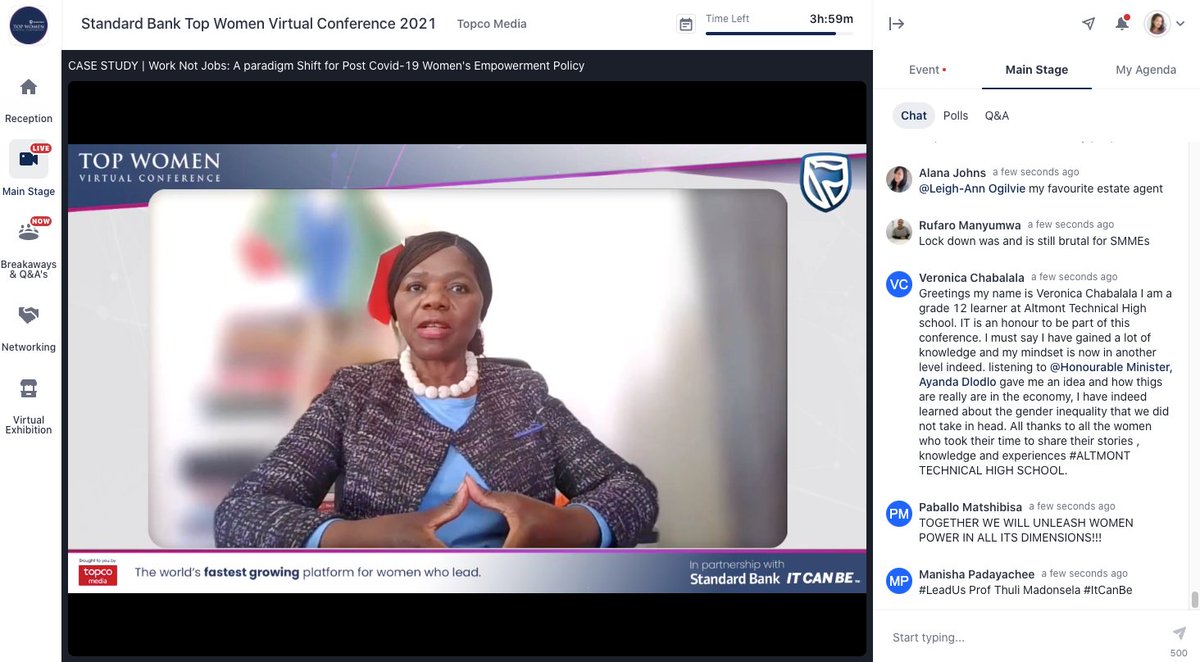1200x662 pixels.
Task: Click the conference title in header
Action: (x=258, y=24)
